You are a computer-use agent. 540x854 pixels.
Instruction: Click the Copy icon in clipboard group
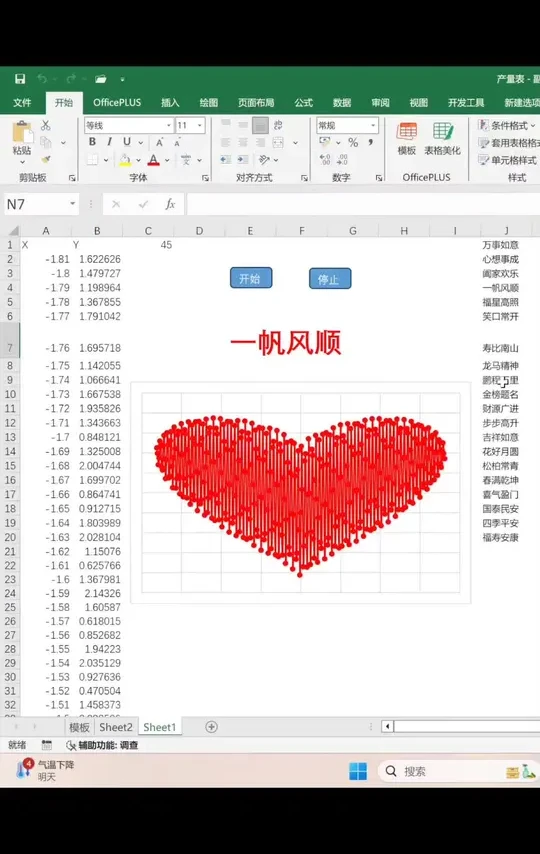coord(46,142)
